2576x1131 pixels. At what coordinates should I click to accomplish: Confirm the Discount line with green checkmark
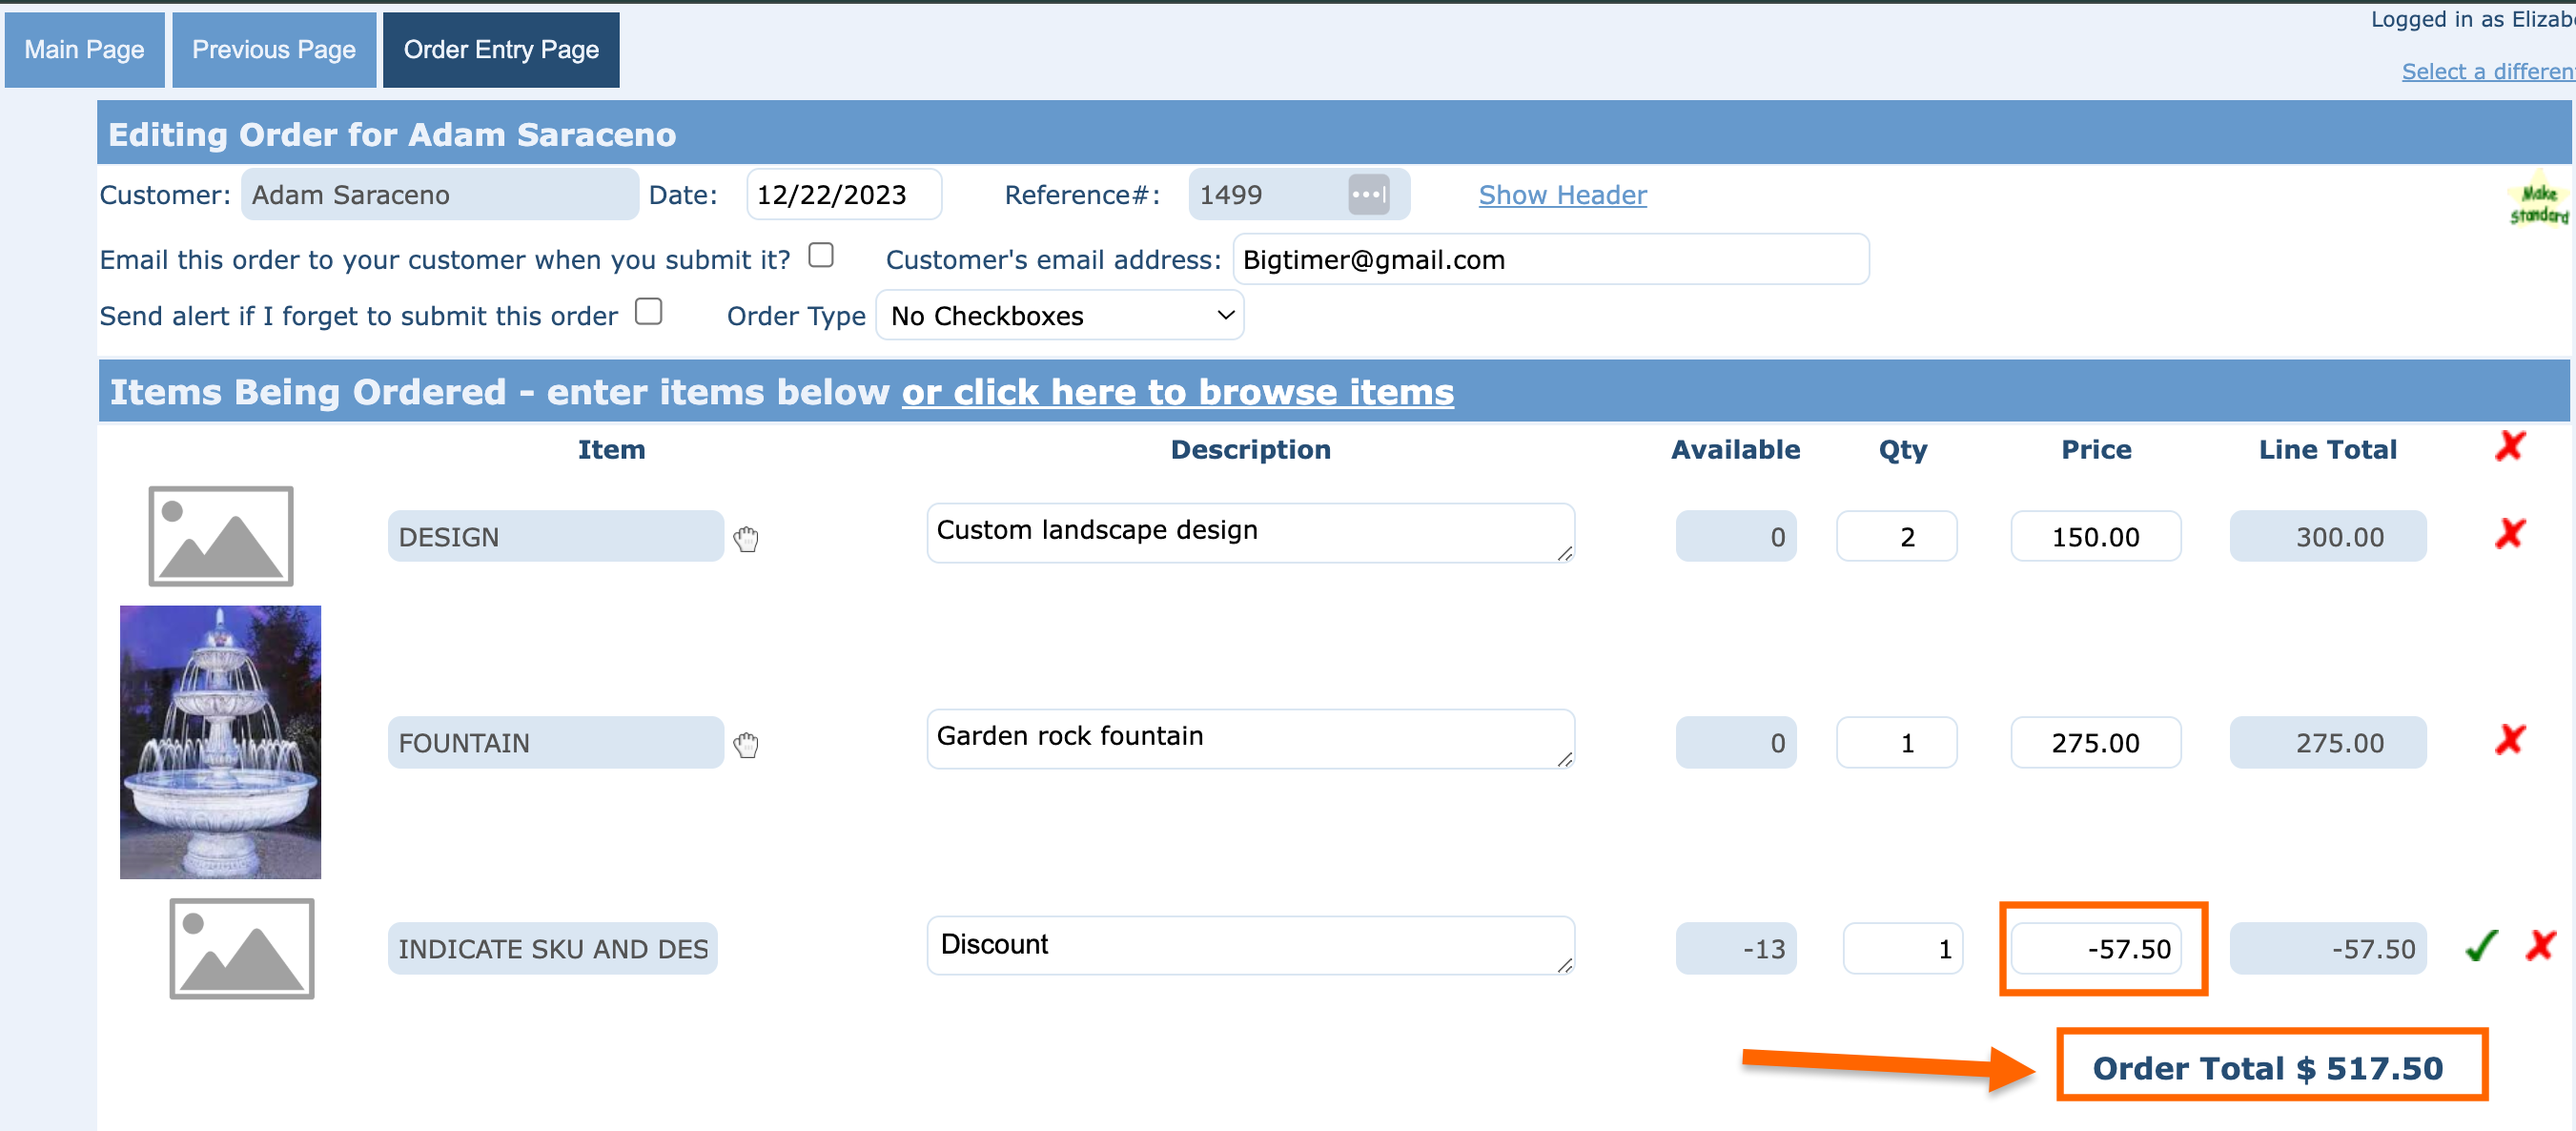click(x=2481, y=946)
